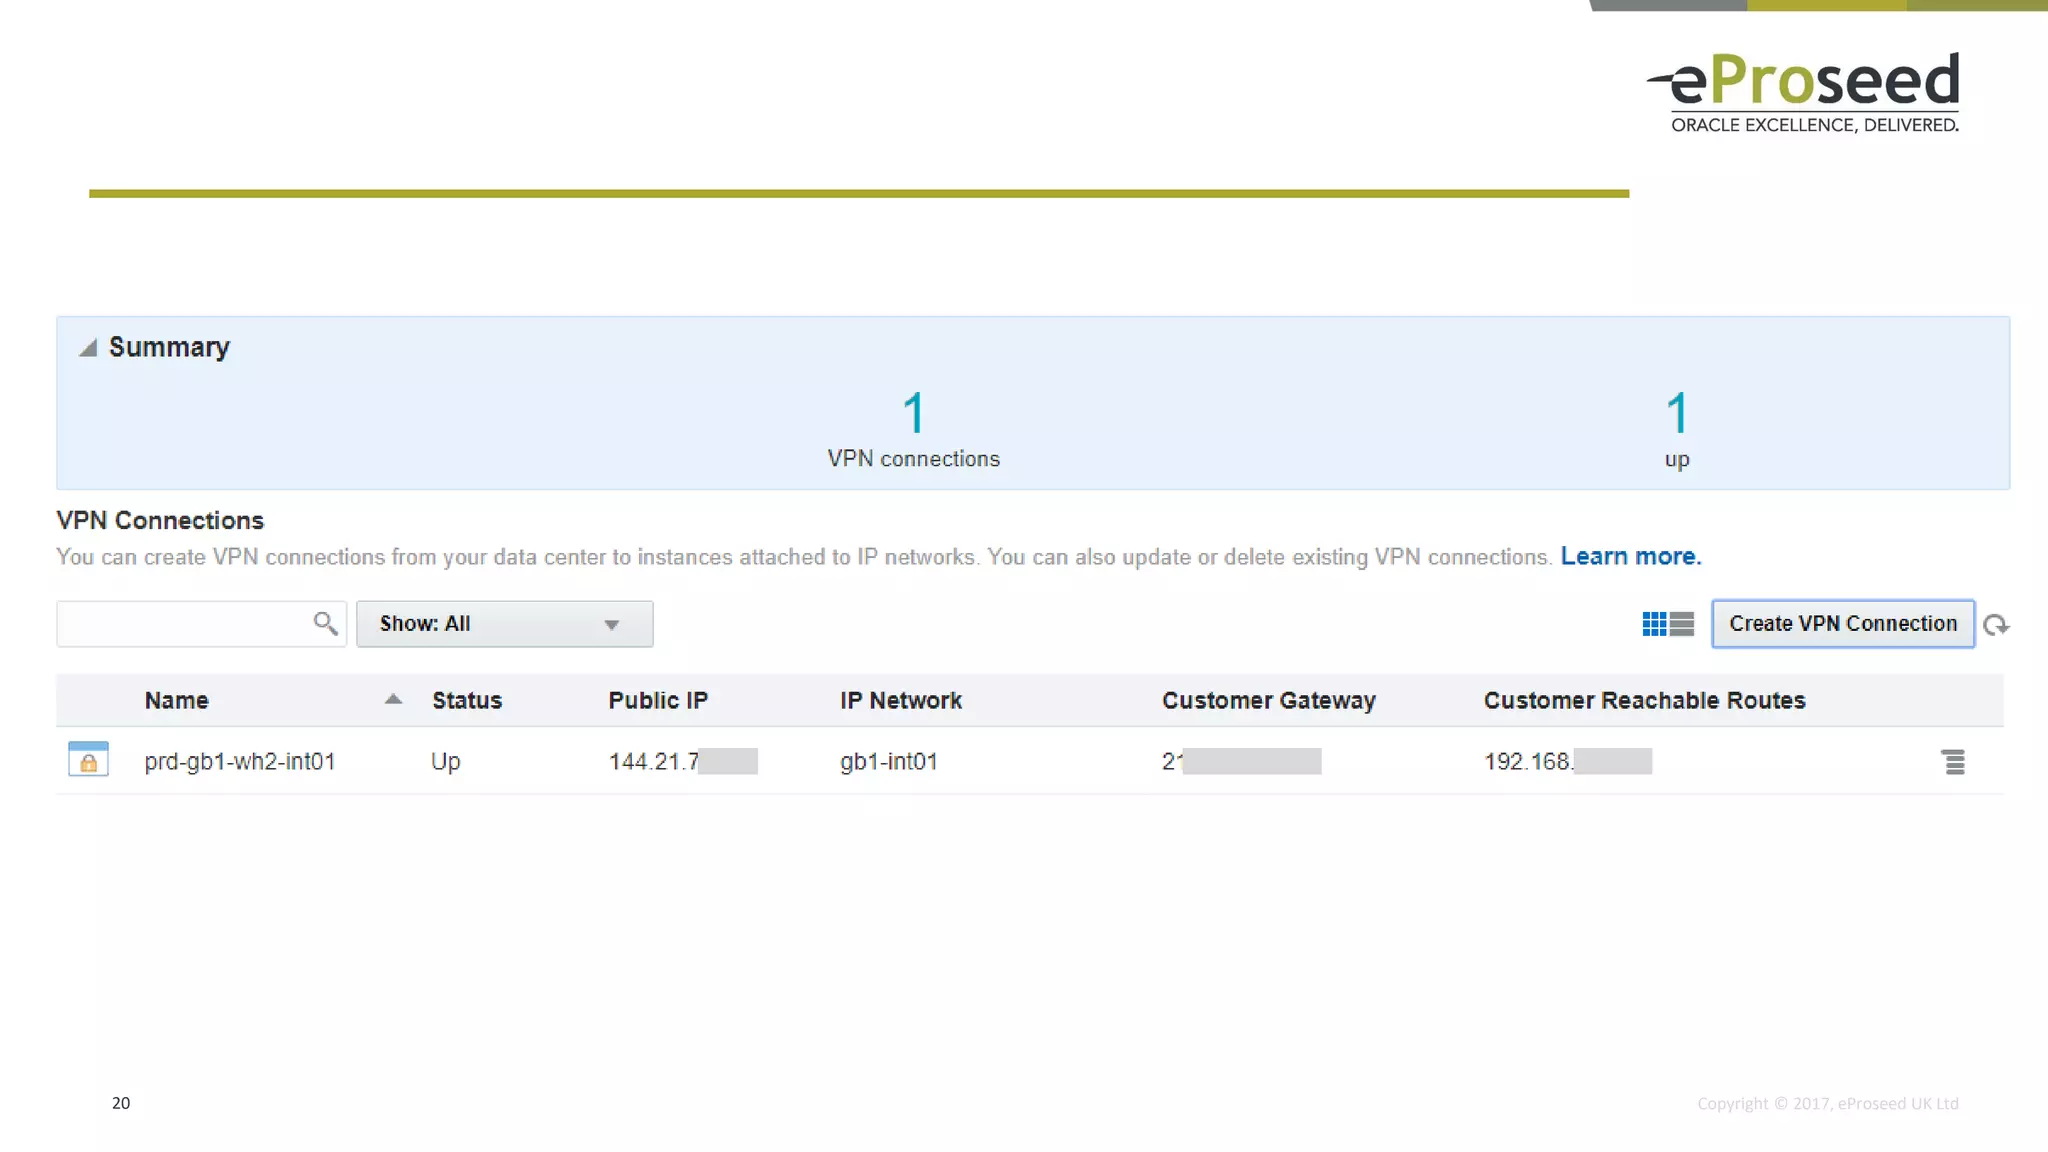Open the Learn more link
2048x1152 pixels.
pos(1630,557)
